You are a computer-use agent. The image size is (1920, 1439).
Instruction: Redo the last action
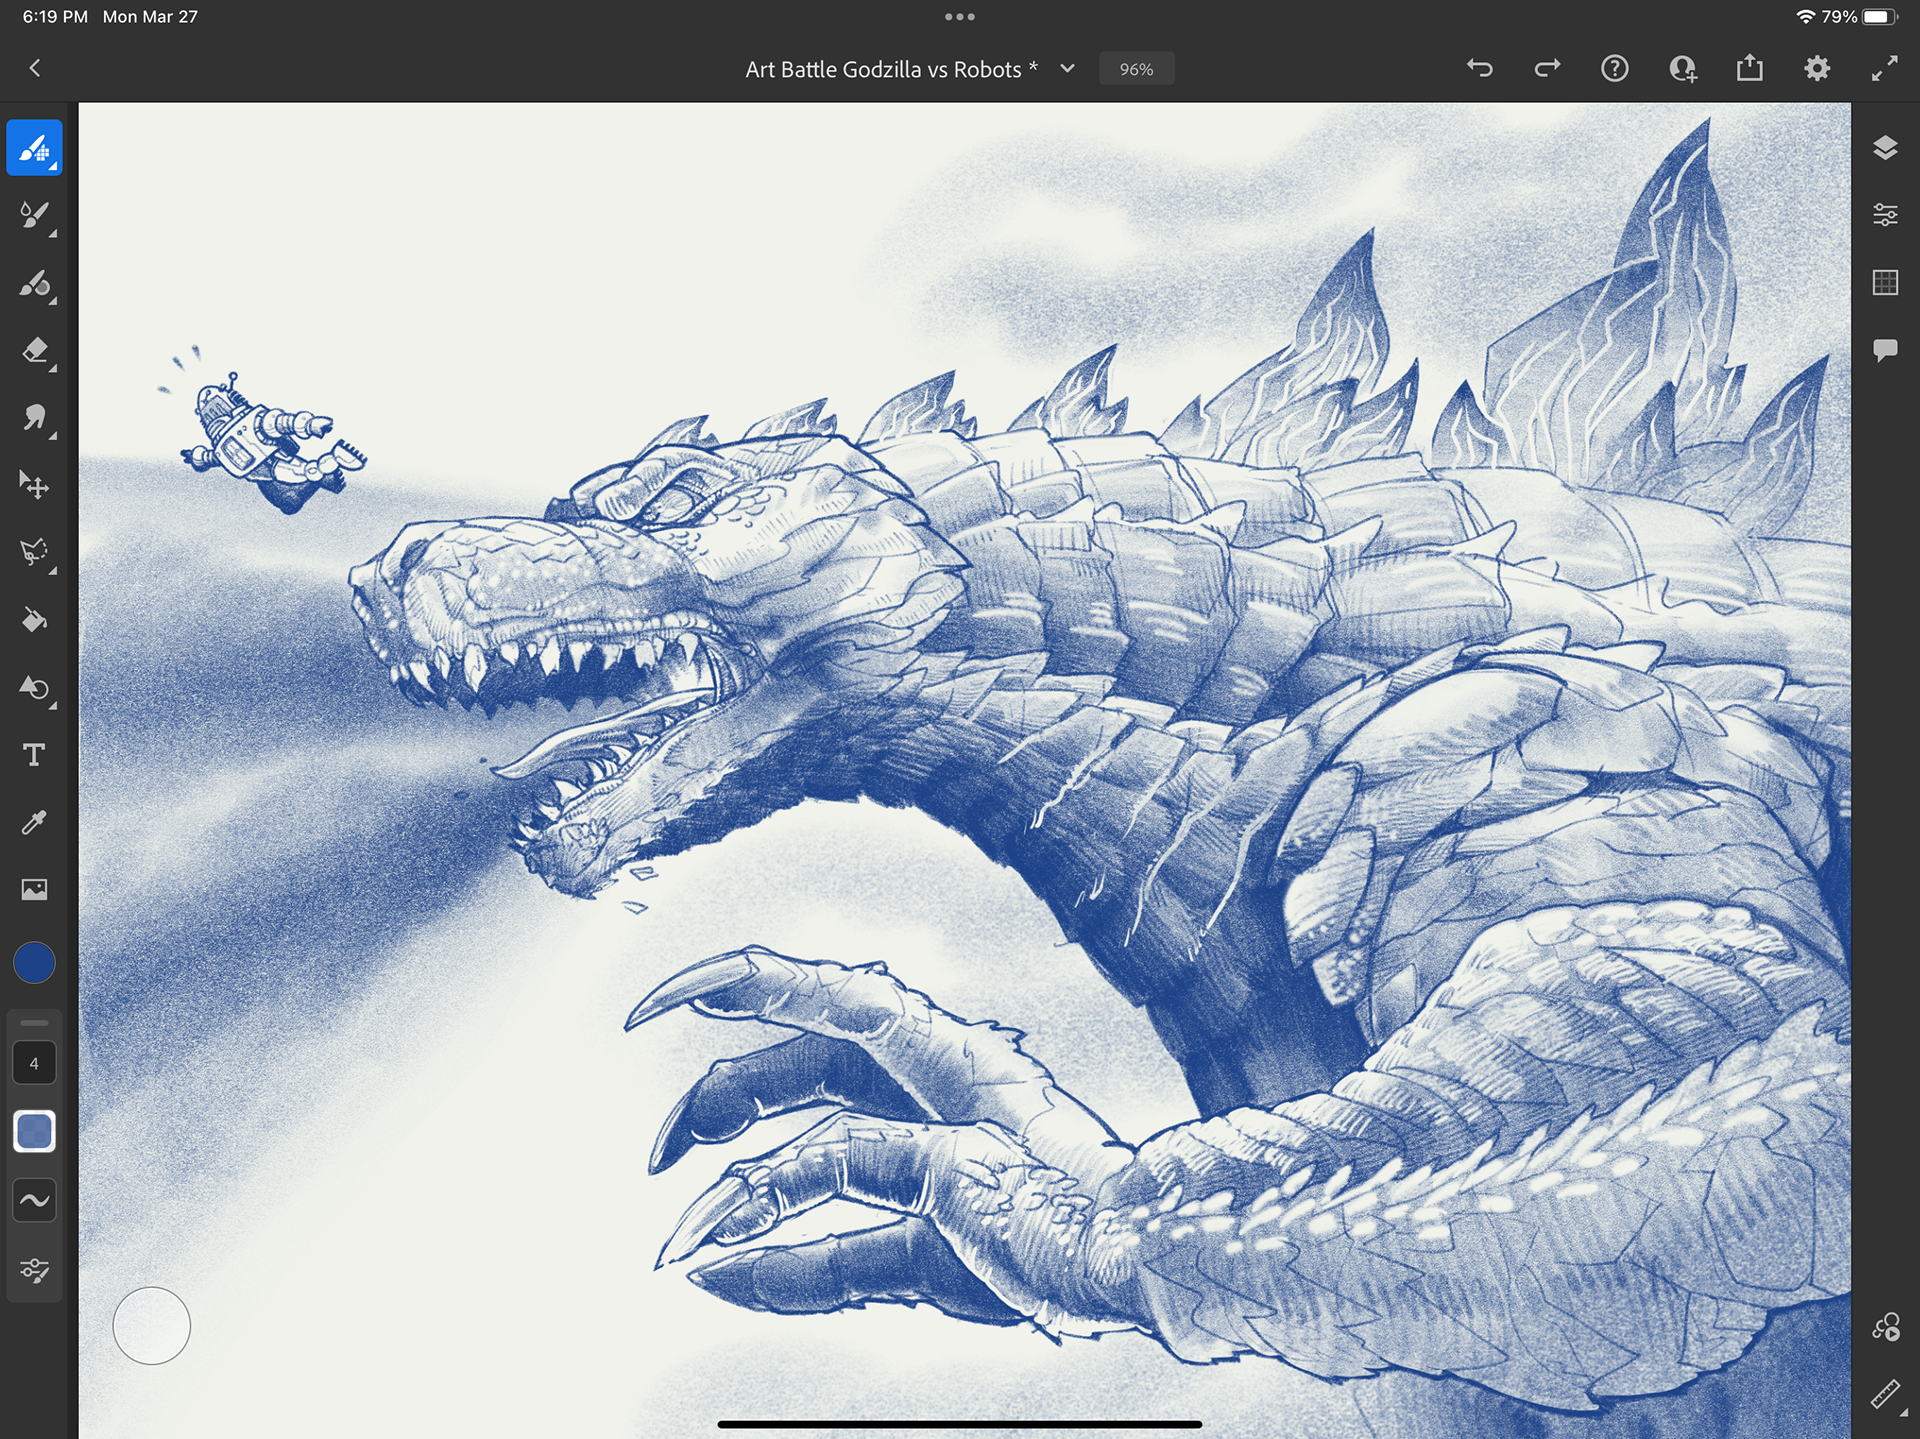point(1547,68)
